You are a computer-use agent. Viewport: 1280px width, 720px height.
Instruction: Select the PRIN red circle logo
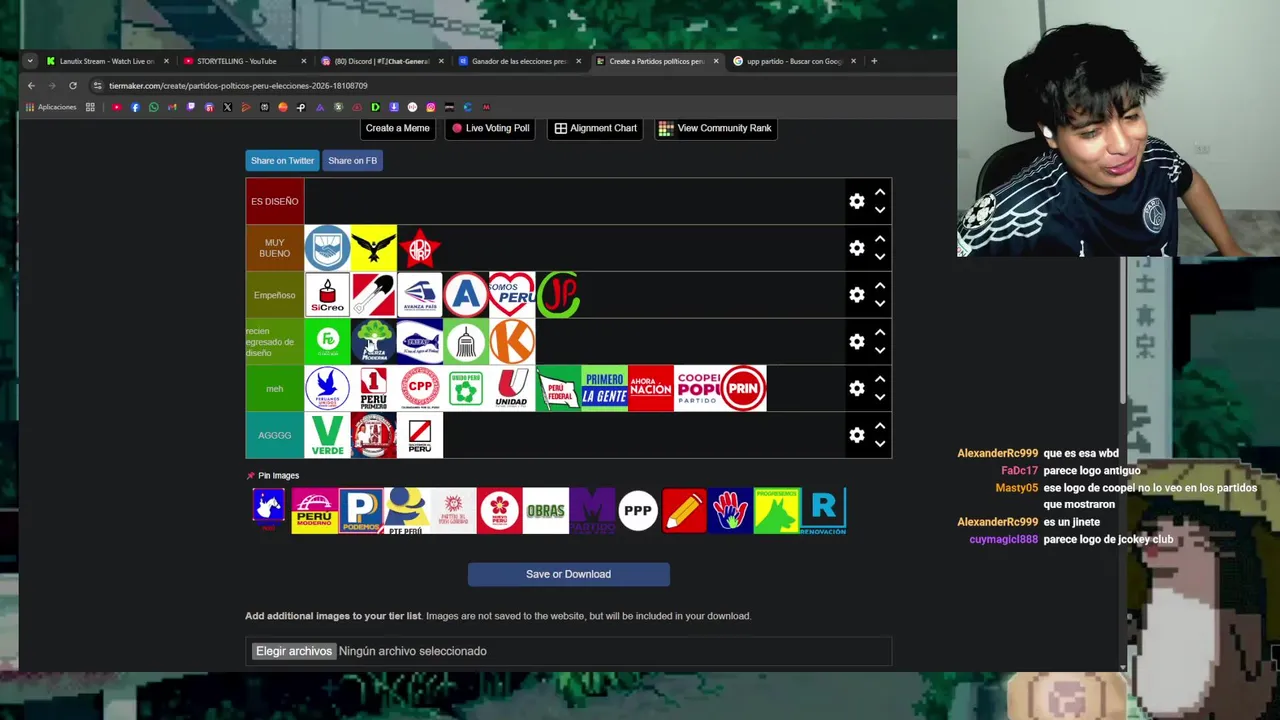(x=743, y=388)
